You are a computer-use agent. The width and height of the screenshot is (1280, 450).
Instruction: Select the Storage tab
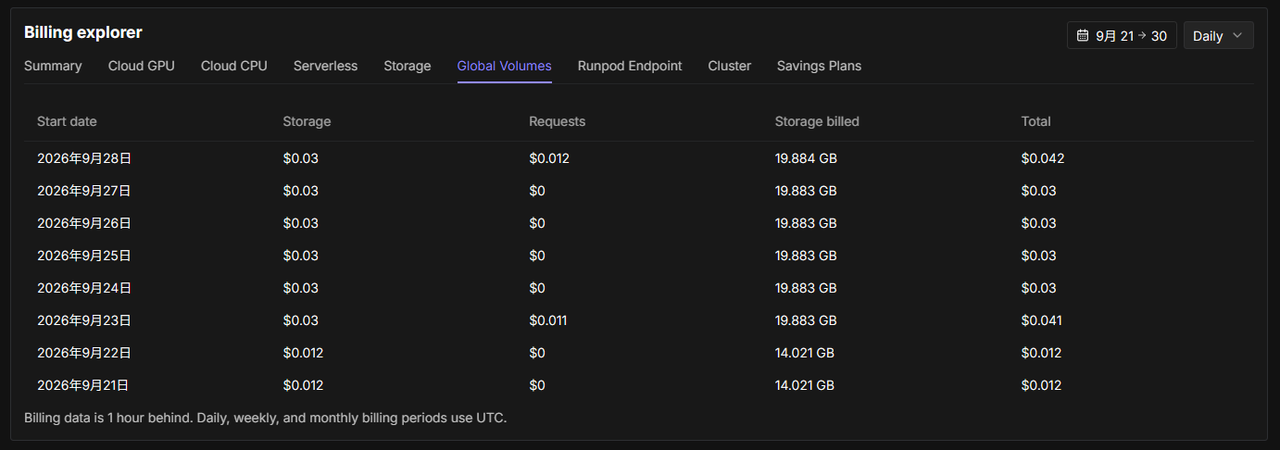(x=407, y=66)
